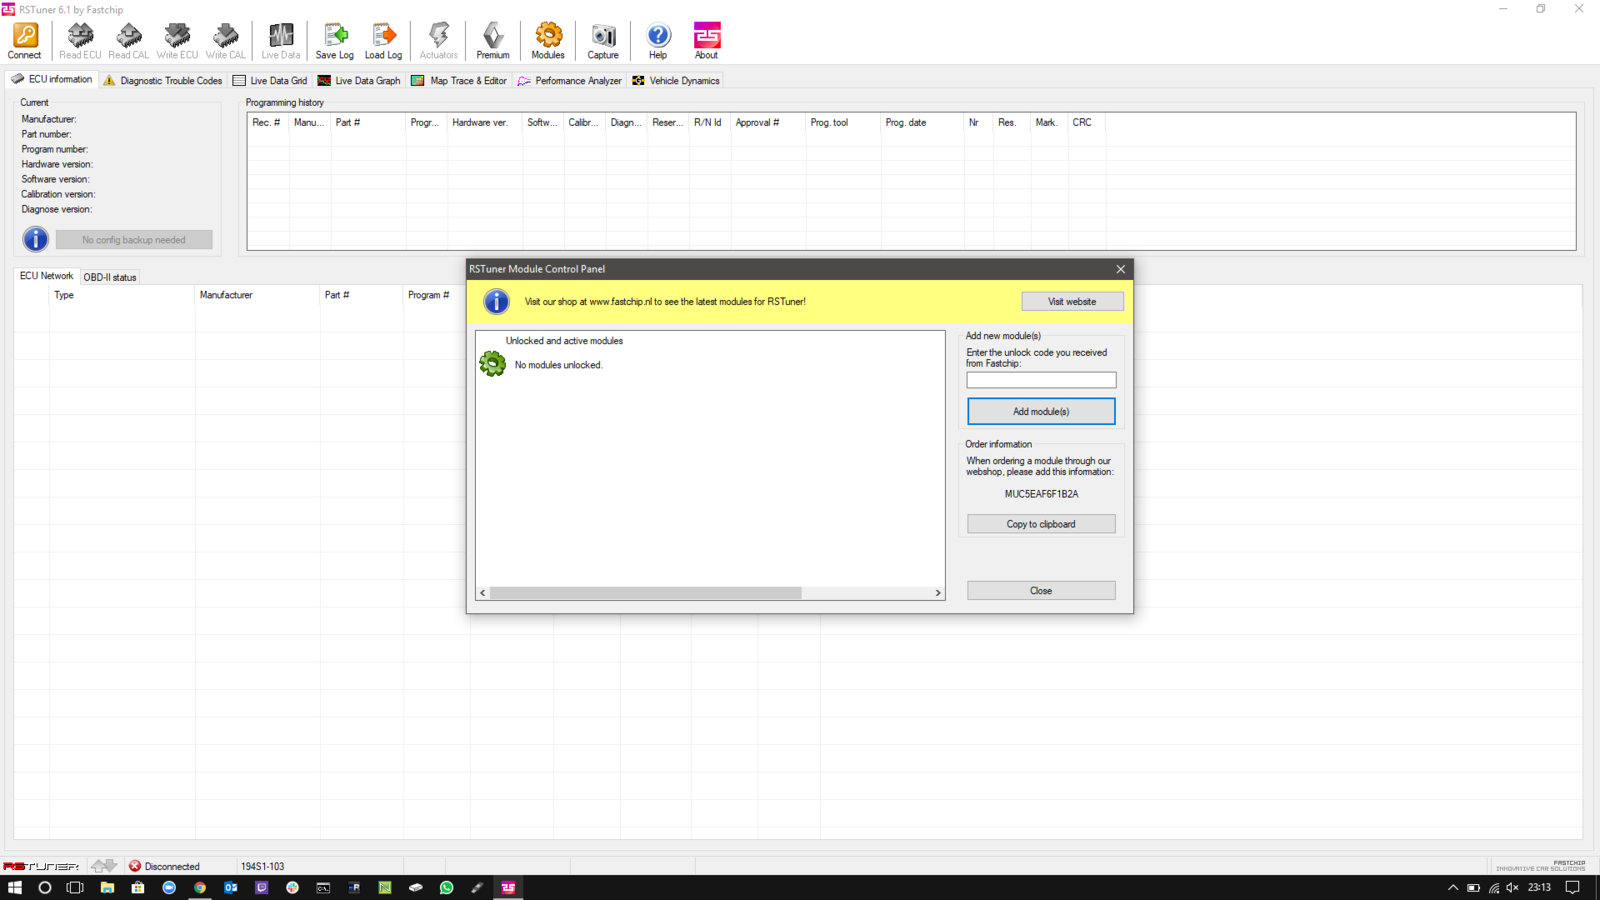Screen dimensions: 1600x900
Task: Click the blue info icon under Current
Action: click(35, 239)
